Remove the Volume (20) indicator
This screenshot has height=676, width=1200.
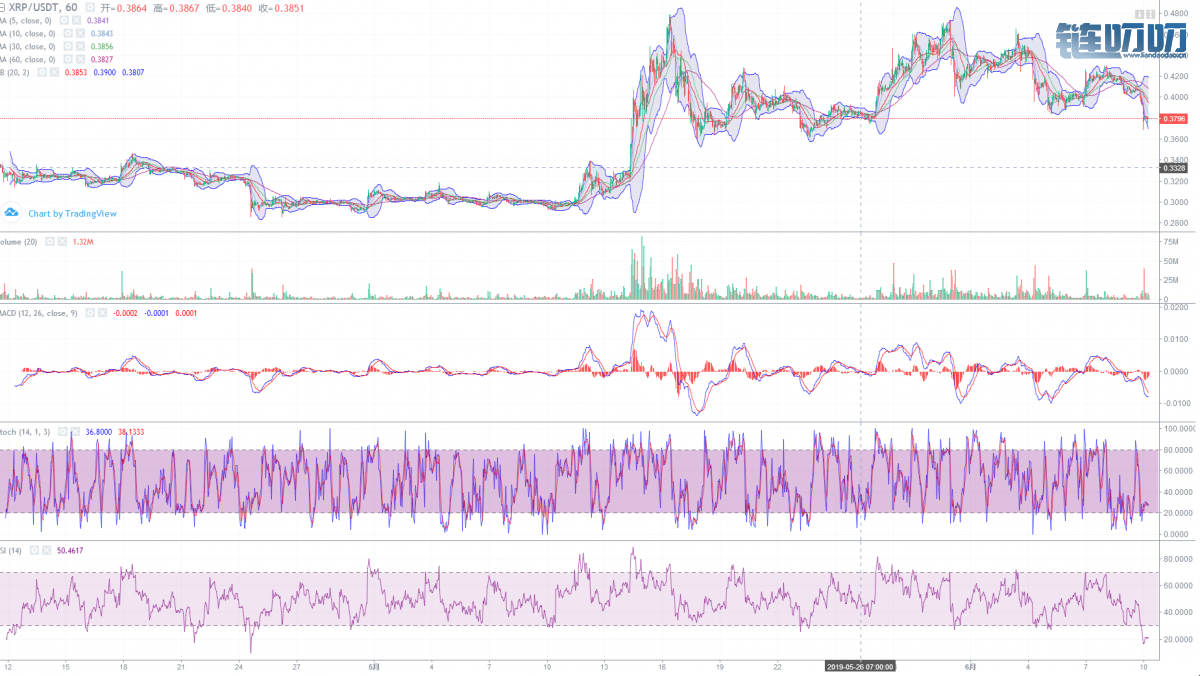click(x=63, y=242)
